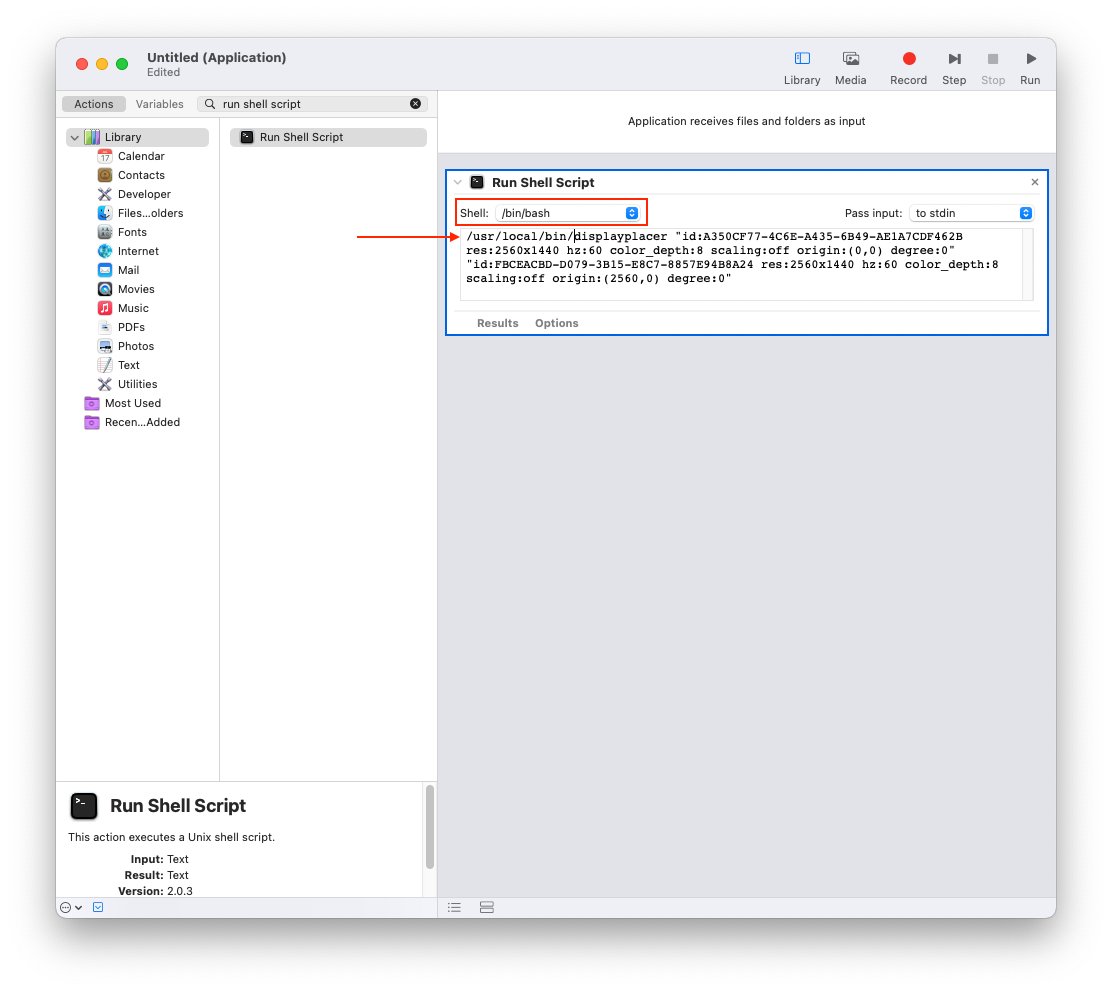
Task: Open the Shell dropdown set to /bin/bash
Action: click(x=568, y=213)
